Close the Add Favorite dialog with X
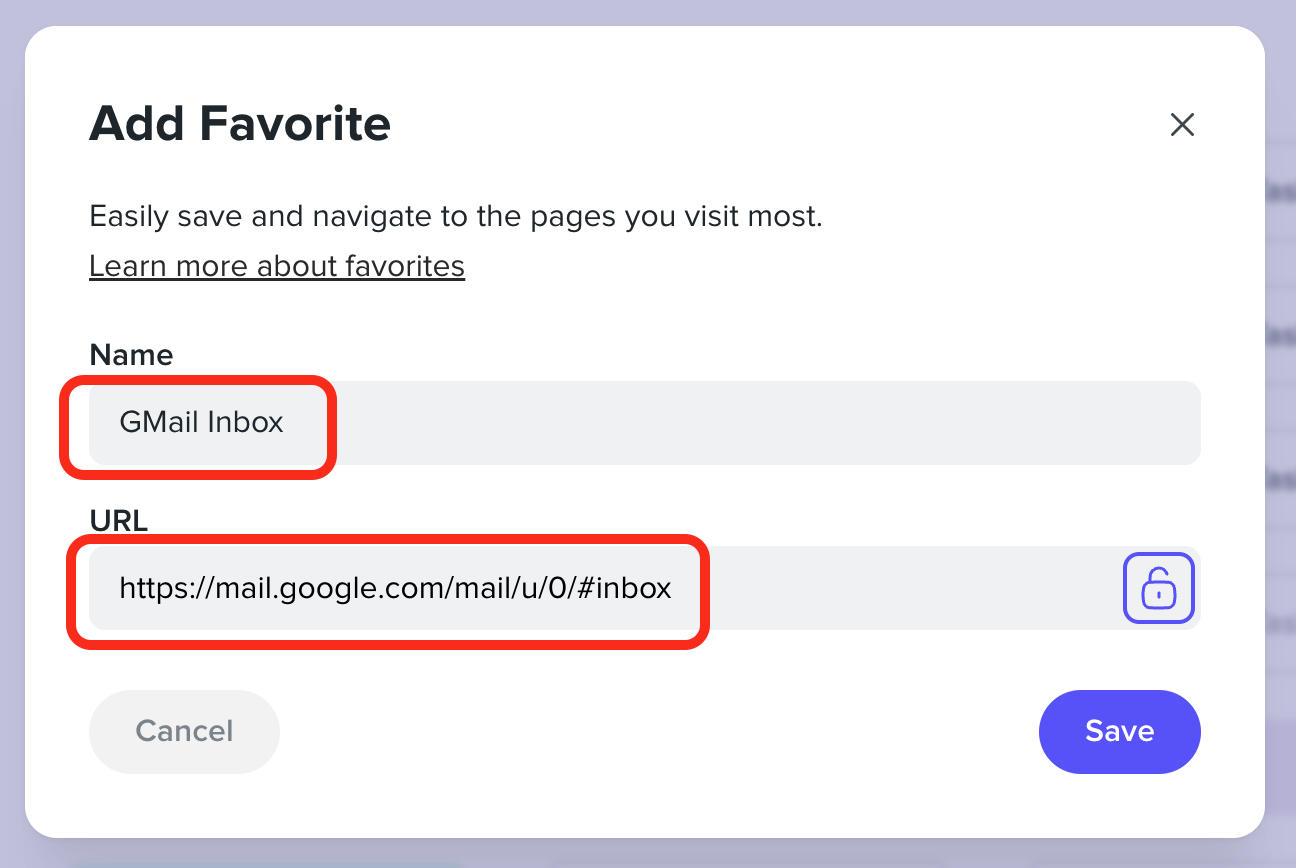This screenshot has width=1296, height=868. [1182, 125]
